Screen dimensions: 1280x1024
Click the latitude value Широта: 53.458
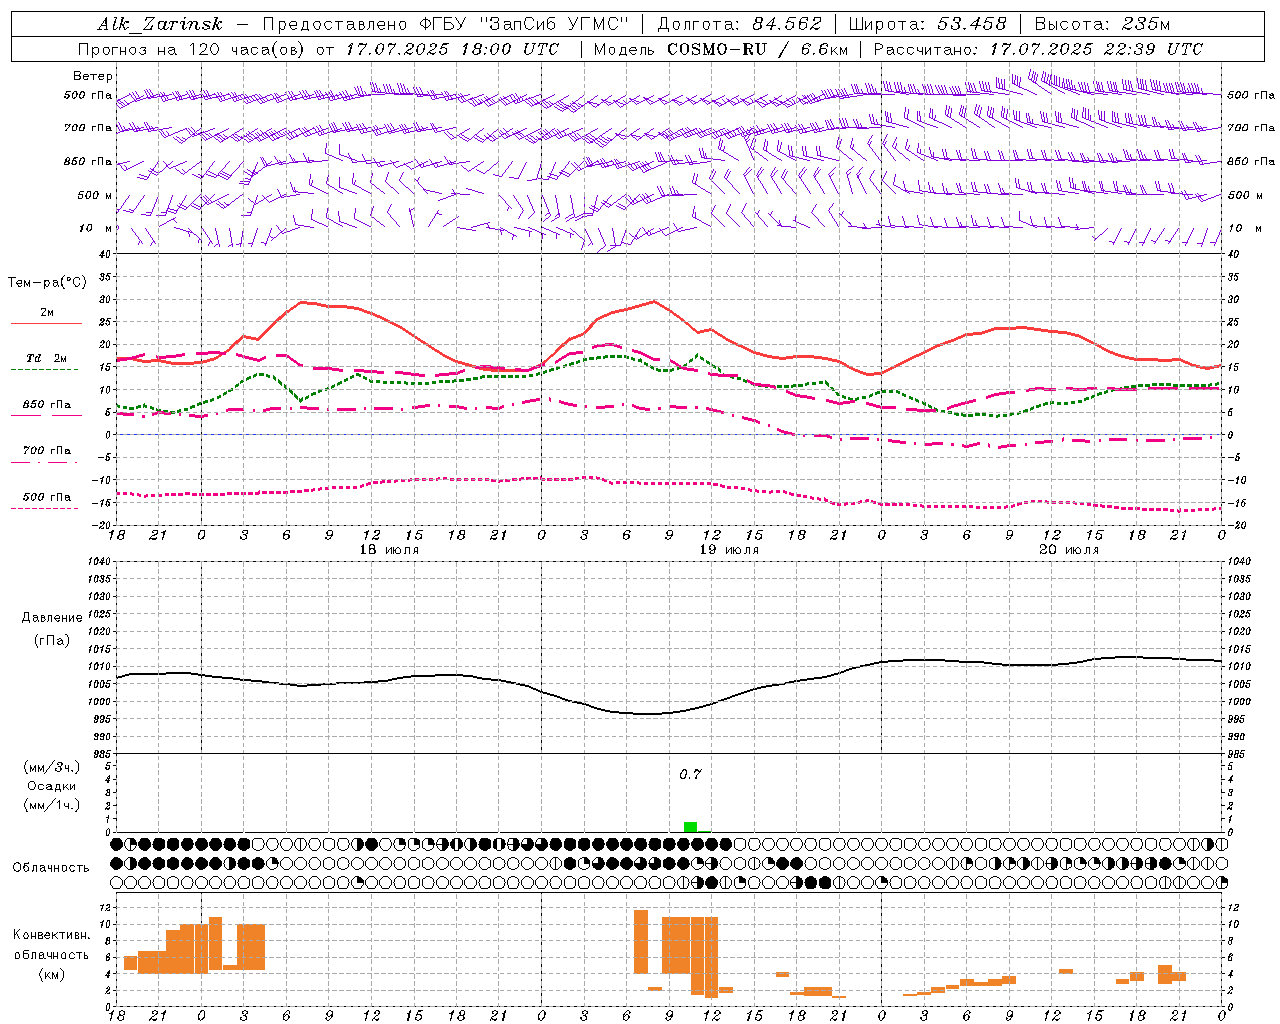point(927,24)
